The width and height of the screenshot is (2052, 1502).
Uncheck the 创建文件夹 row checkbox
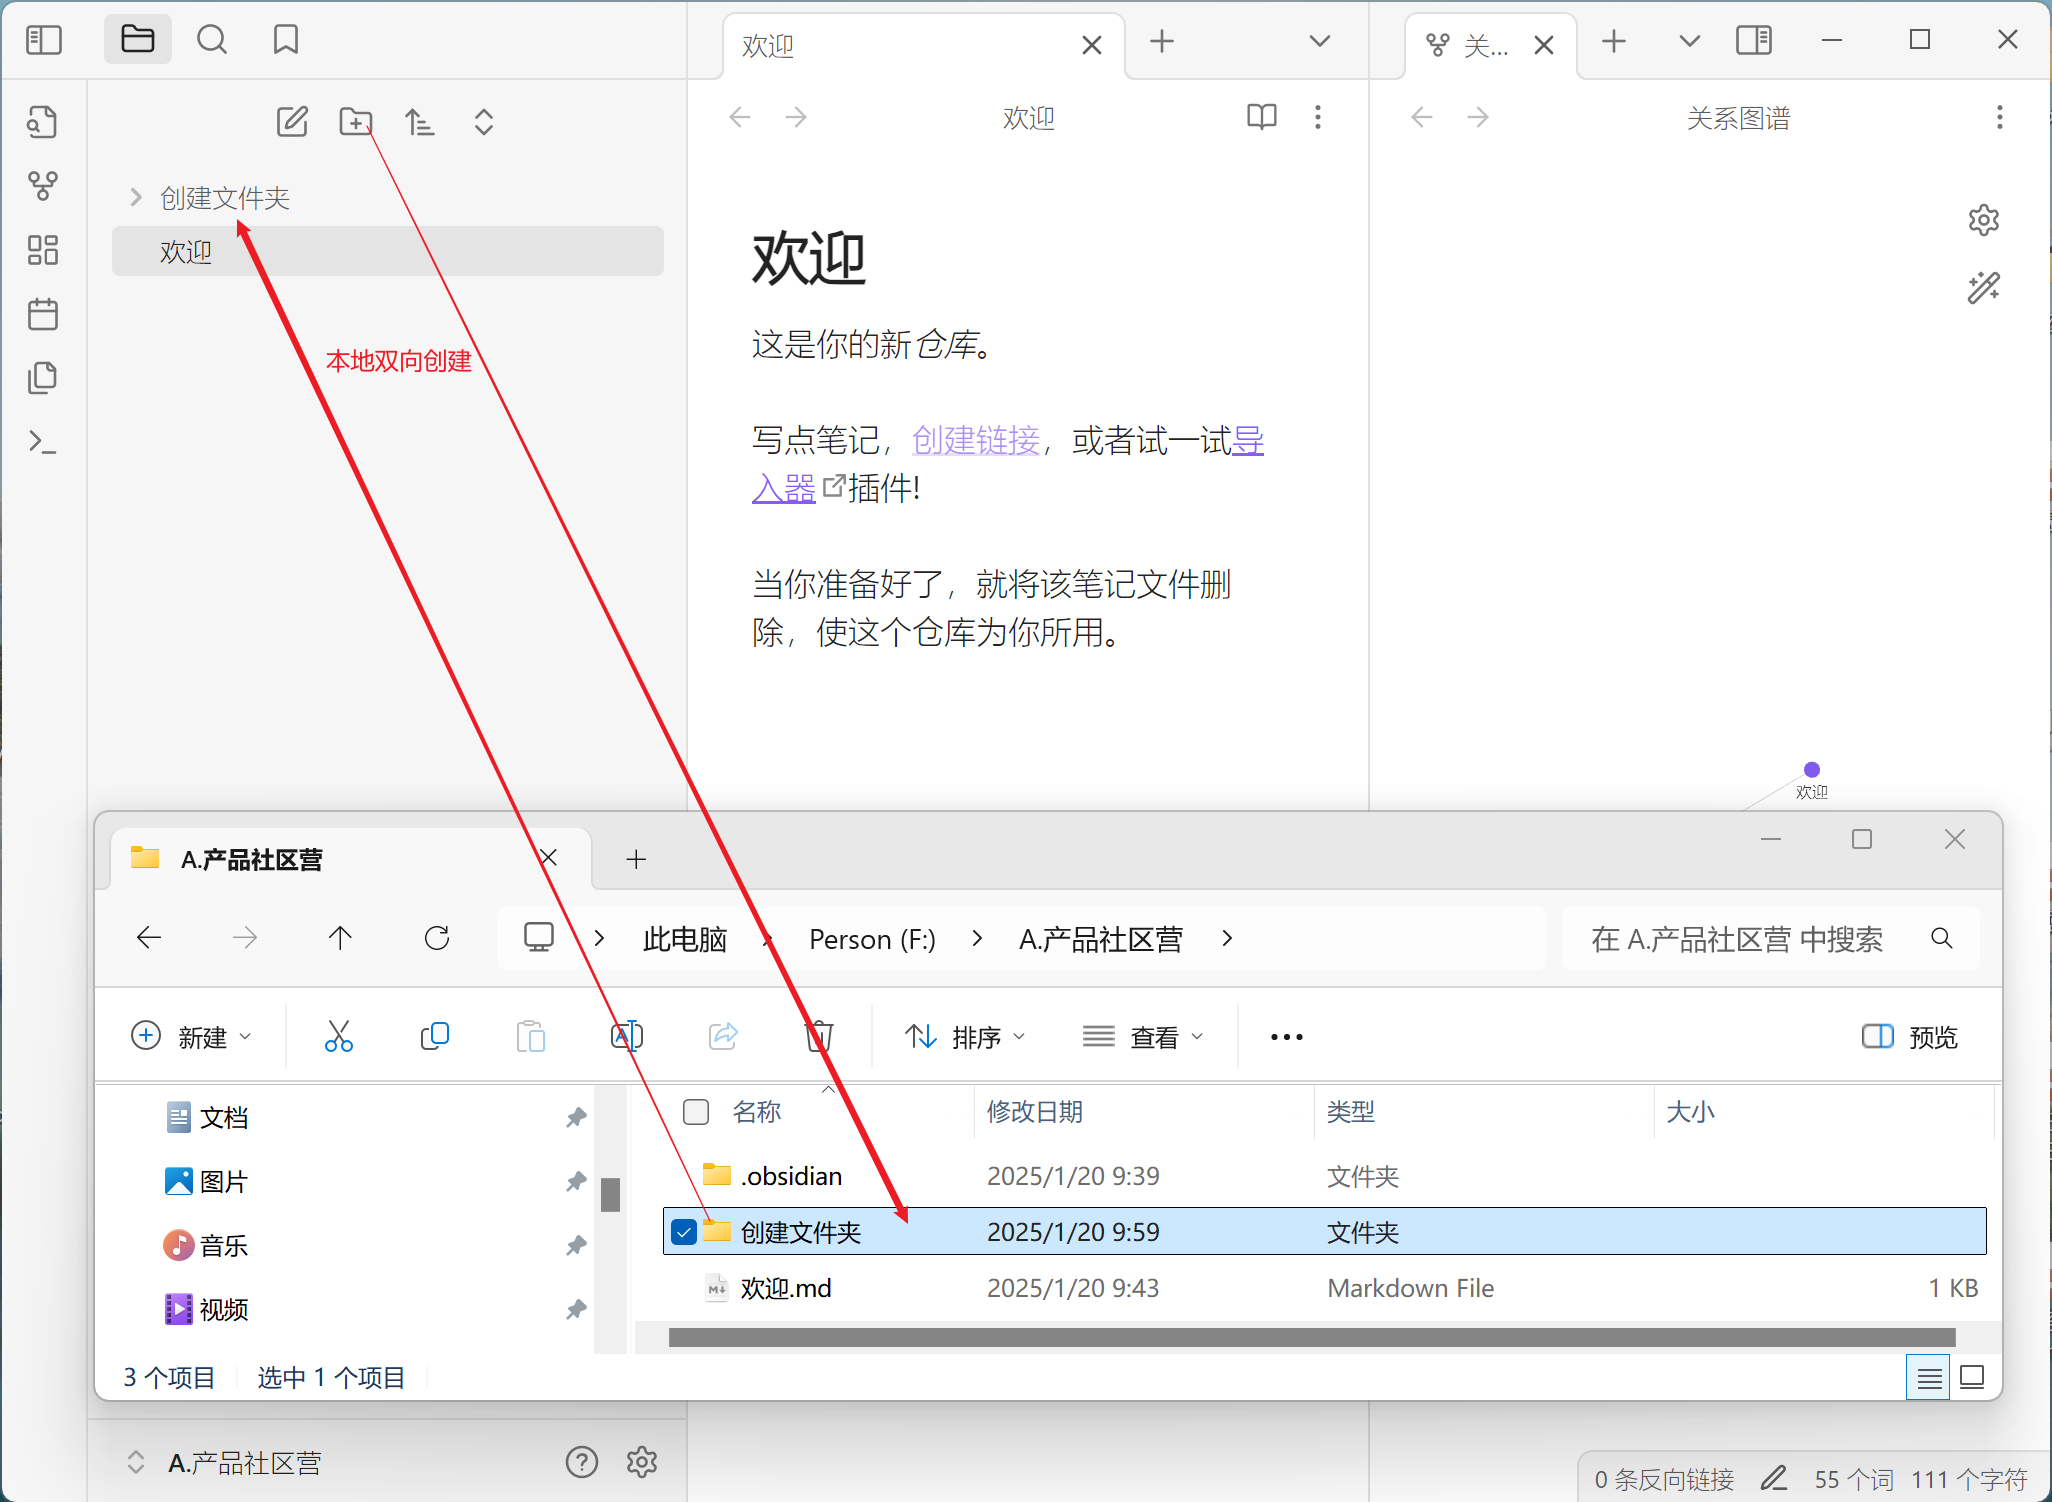coord(684,1232)
